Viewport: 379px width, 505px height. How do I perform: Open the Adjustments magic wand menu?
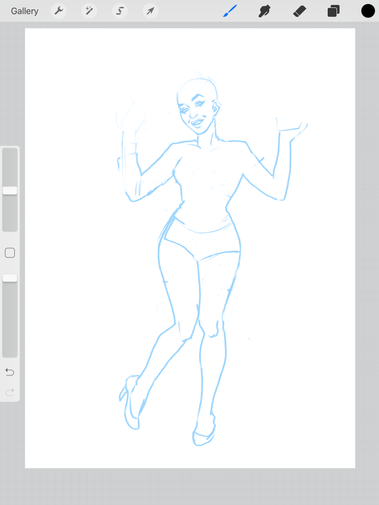click(89, 11)
